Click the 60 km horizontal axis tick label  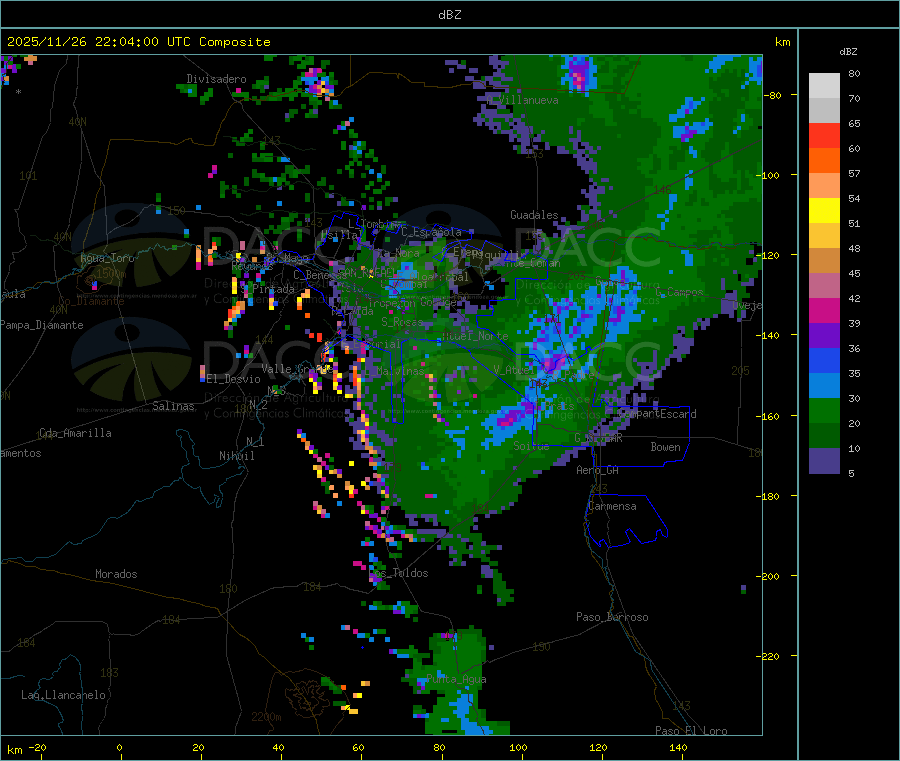click(x=358, y=747)
